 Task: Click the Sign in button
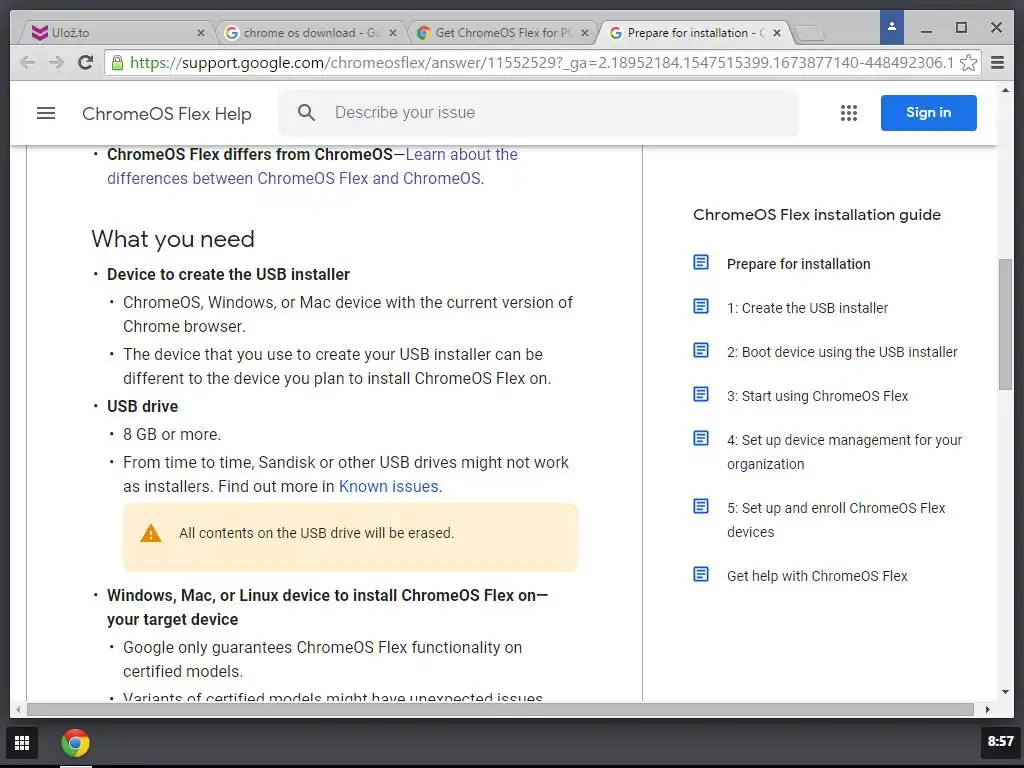click(x=928, y=112)
